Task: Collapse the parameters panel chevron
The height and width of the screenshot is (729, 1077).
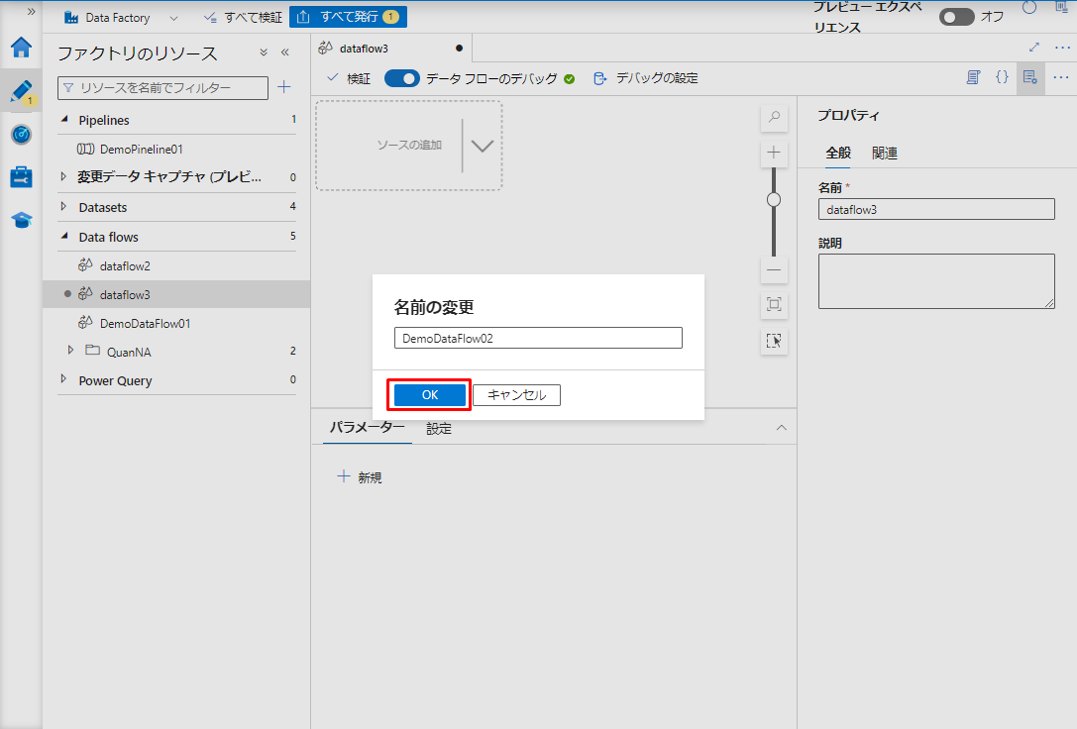Action: coord(781,427)
